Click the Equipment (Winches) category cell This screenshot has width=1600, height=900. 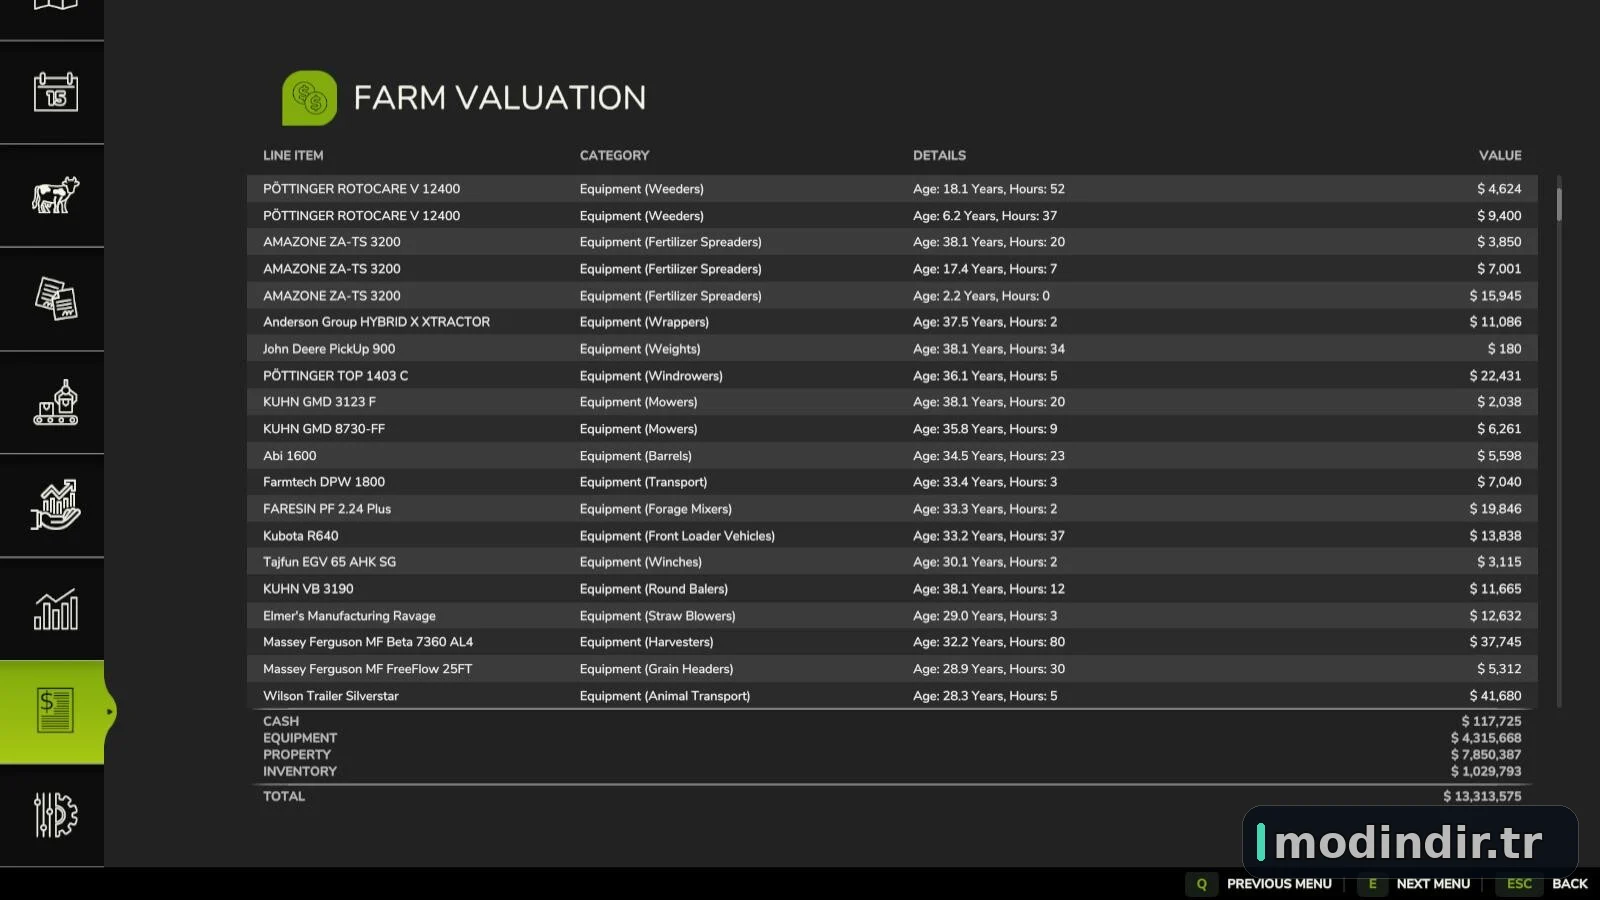tap(641, 562)
